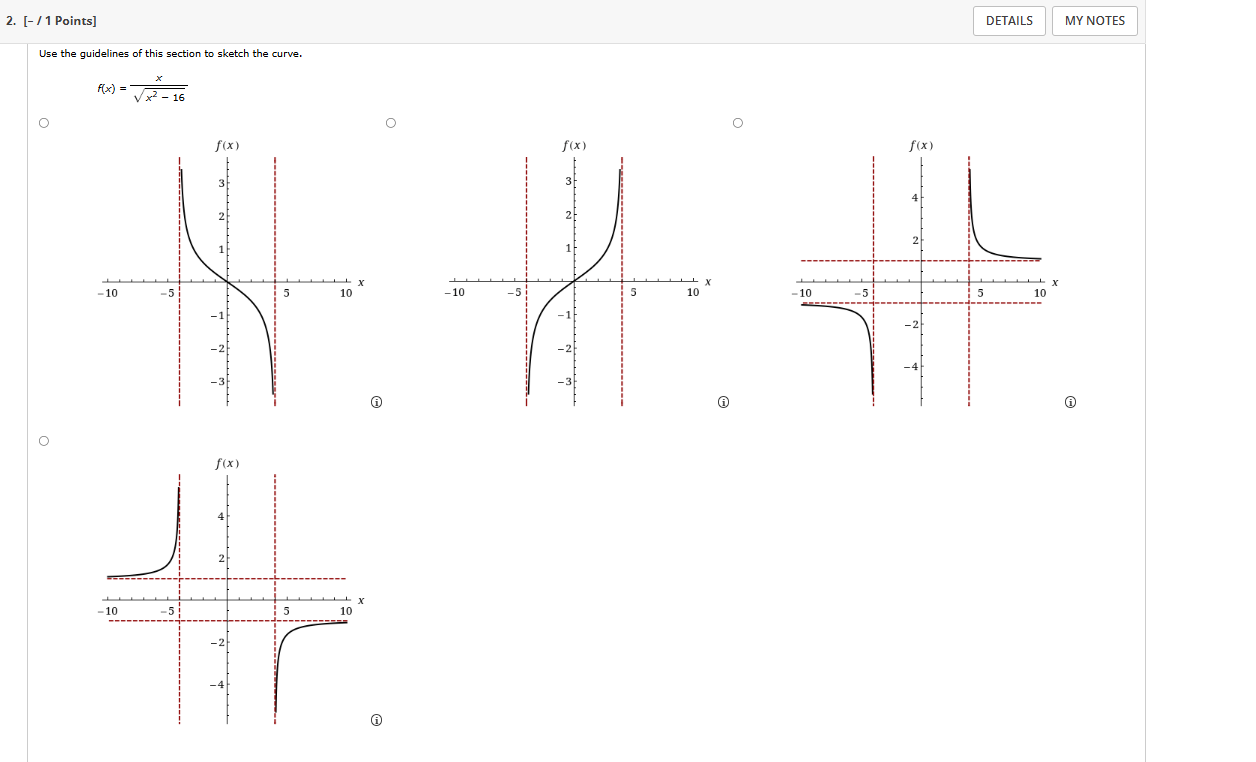Click the circled-i next to the middle graph
Viewport: 1256px width, 762px height.
point(723,401)
